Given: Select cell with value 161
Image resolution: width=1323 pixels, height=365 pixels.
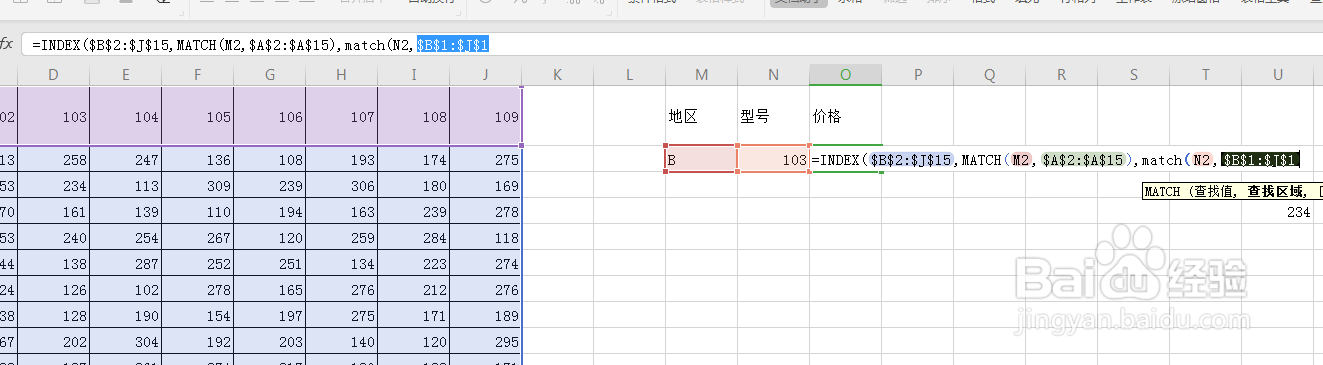Looking at the screenshot, I should click(x=53, y=212).
